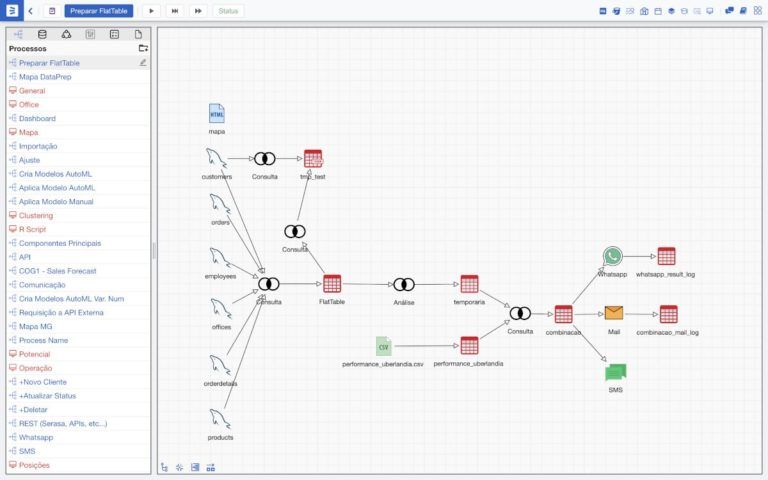
Task: Select the SMS message node
Action: [x=616, y=373]
